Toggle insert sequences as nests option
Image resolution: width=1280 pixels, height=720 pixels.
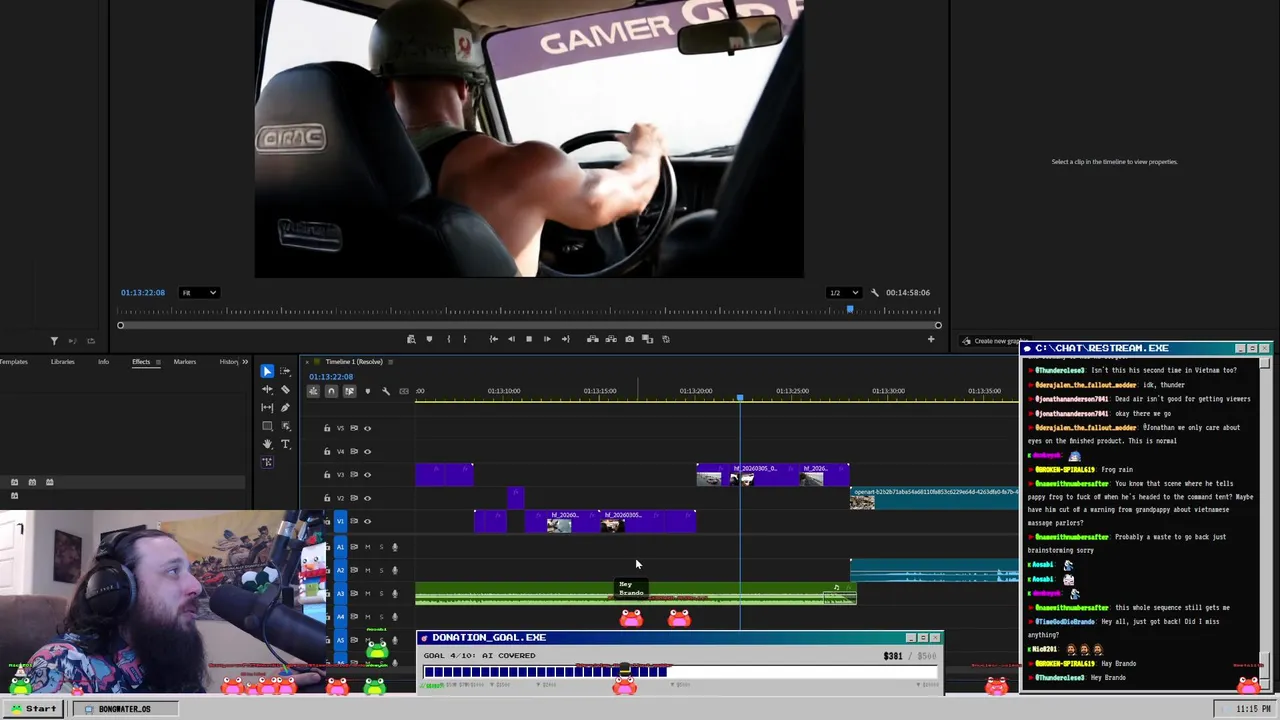pyautogui.click(x=313, y=391)
